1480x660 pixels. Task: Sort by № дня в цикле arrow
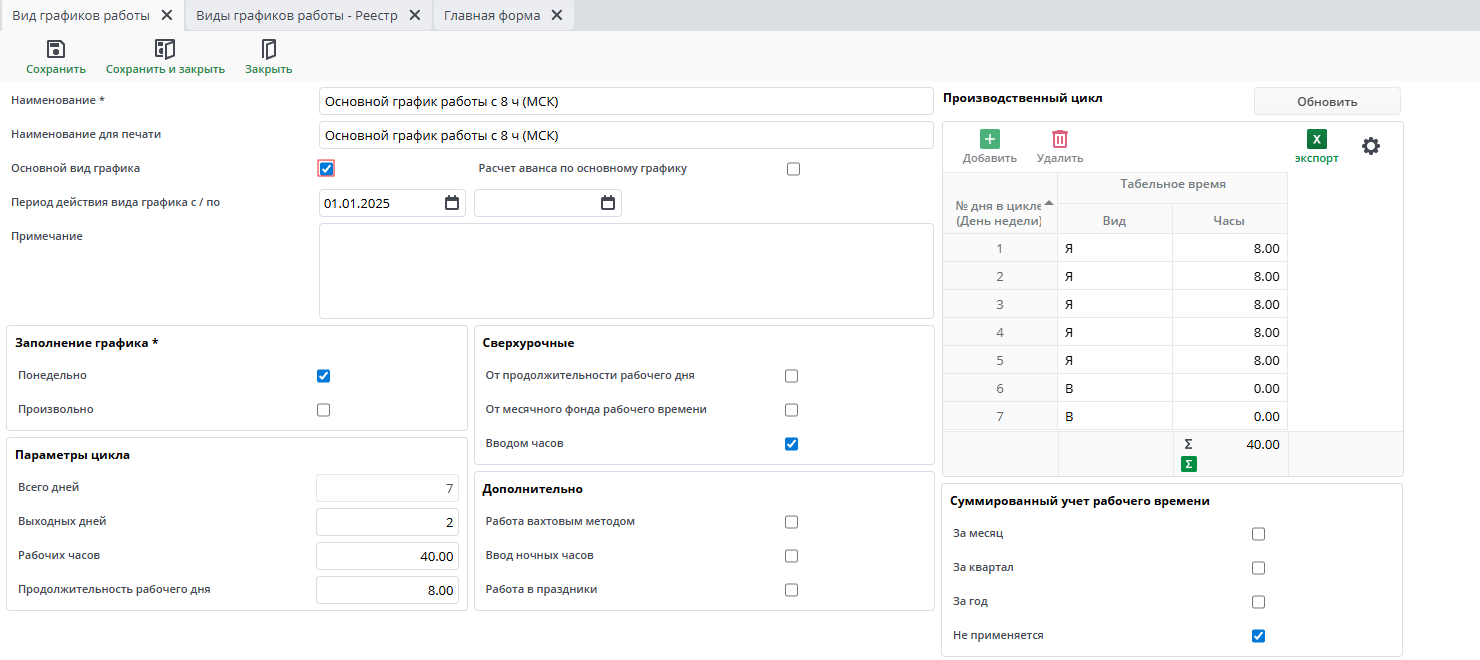[x=1049, y=202]
